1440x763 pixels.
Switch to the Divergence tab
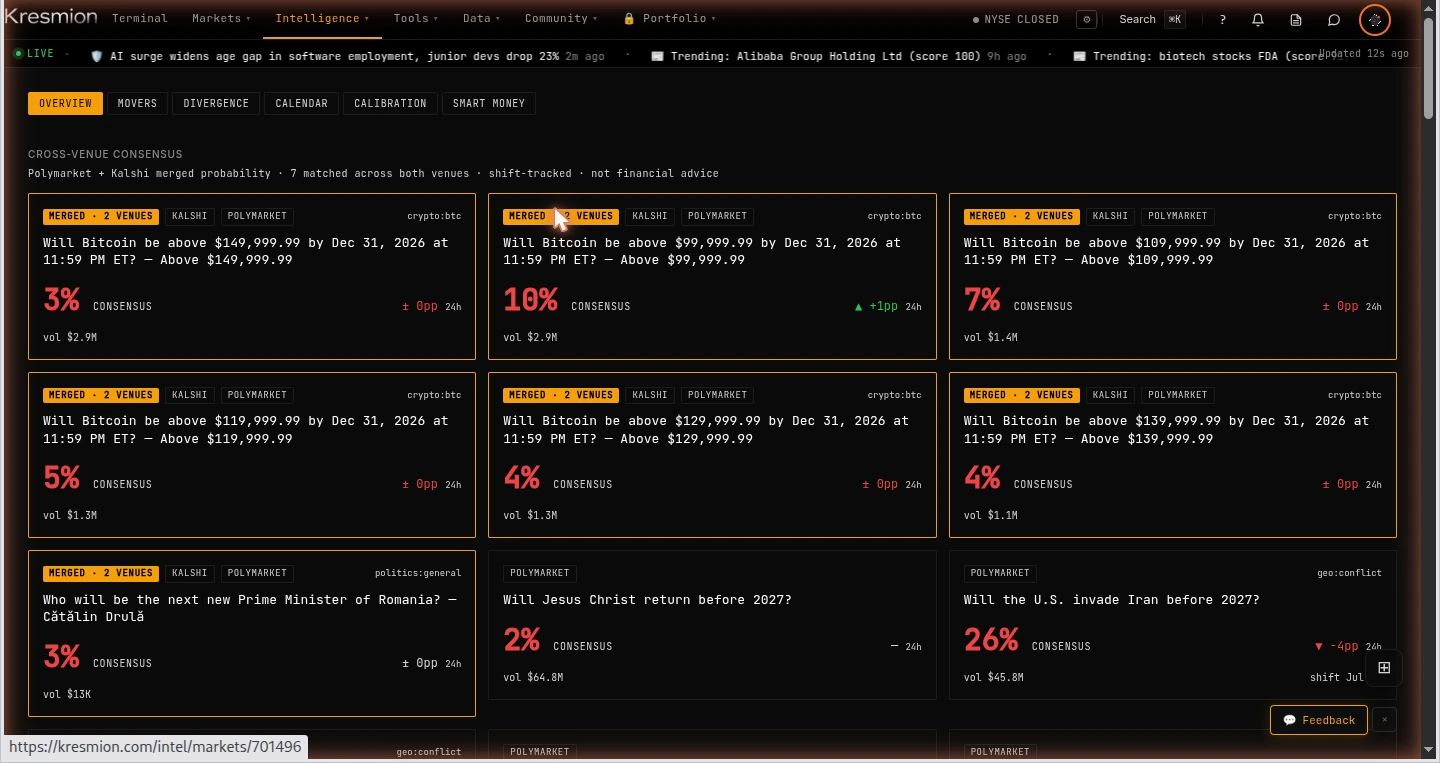click(x=216, y=103)
